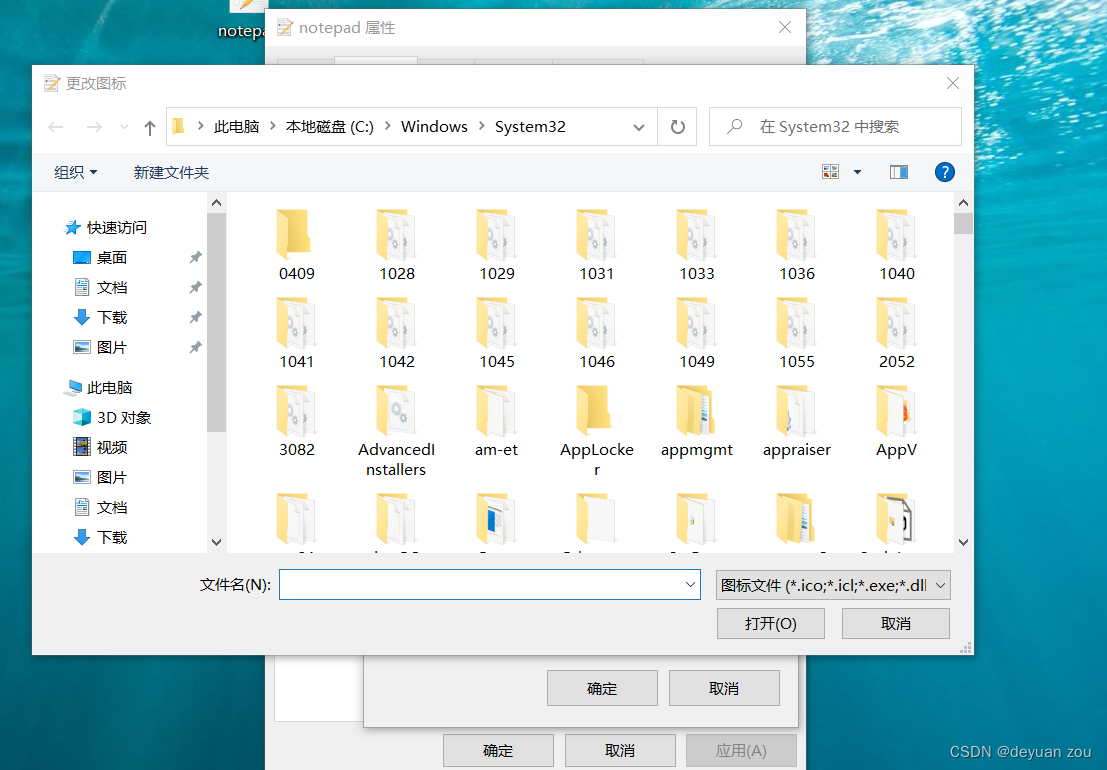Screen dimensions: 1107x770
Task: Open help with the question mark icon
Action: pos(944,171)
